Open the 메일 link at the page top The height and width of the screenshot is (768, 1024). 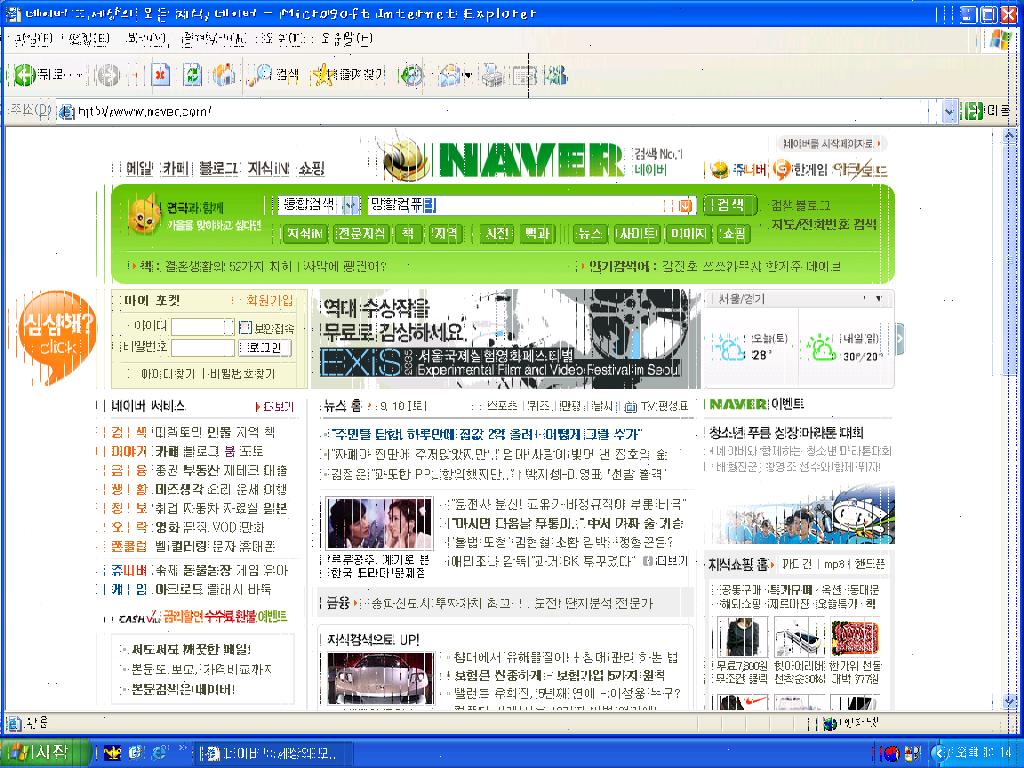(139, 168)
